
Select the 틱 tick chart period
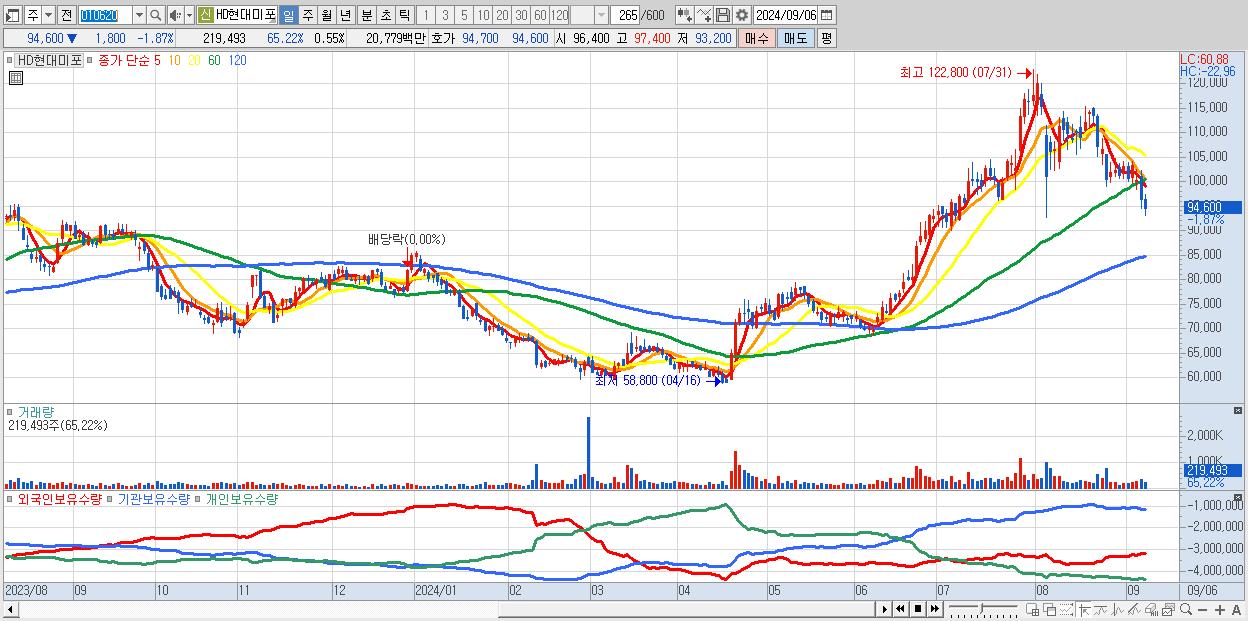pos(404,15)
